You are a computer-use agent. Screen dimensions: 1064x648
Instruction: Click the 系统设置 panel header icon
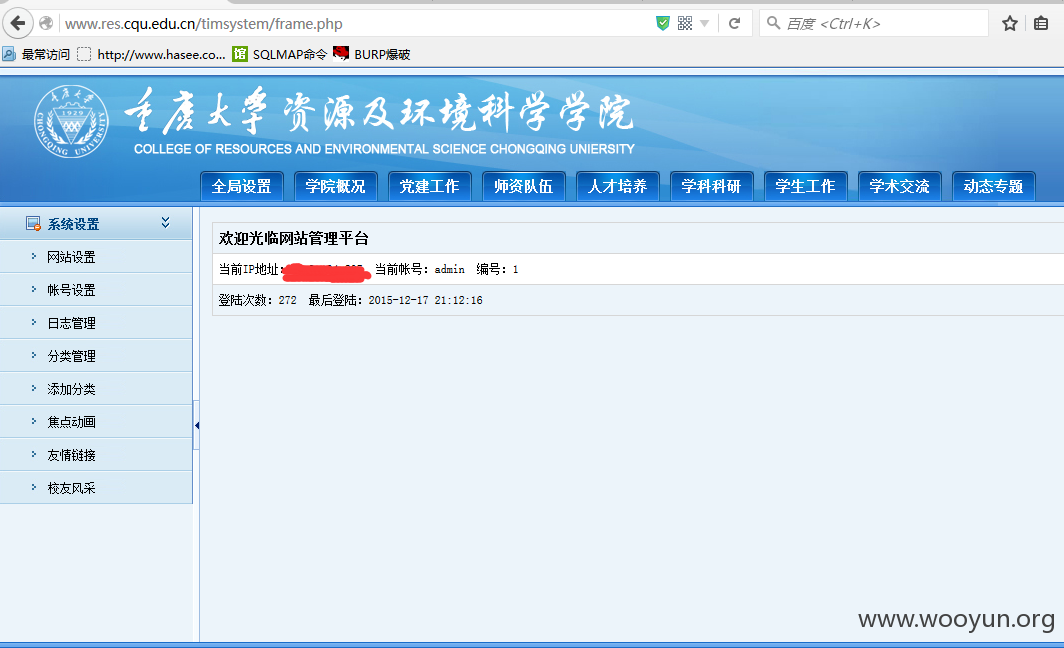[33, 223]
